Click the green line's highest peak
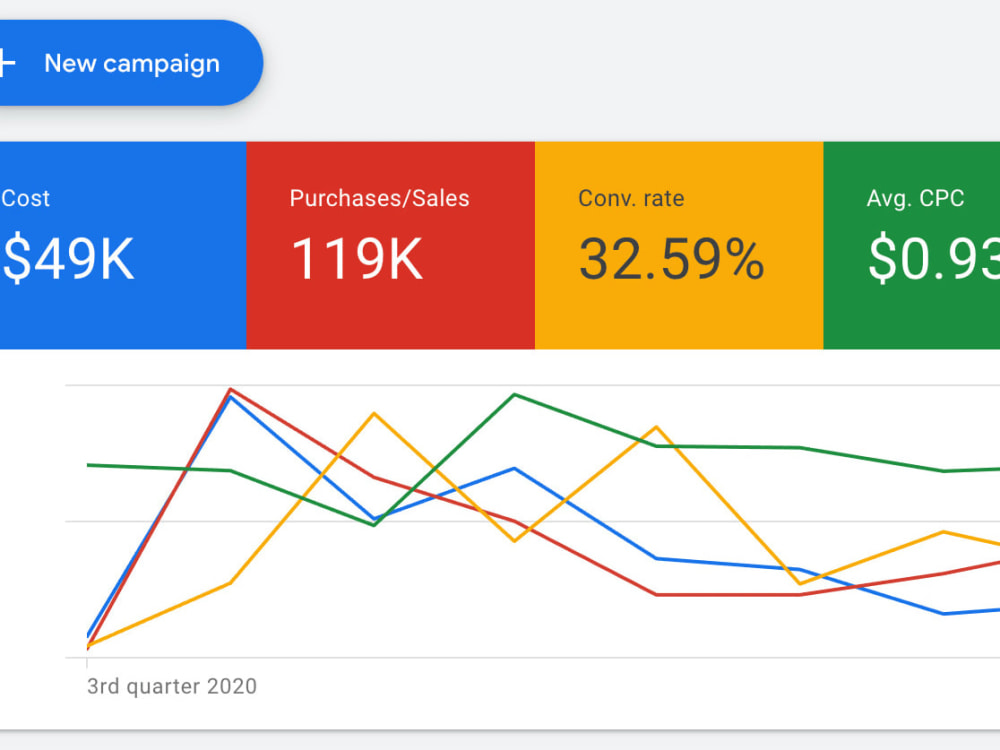 515,395
